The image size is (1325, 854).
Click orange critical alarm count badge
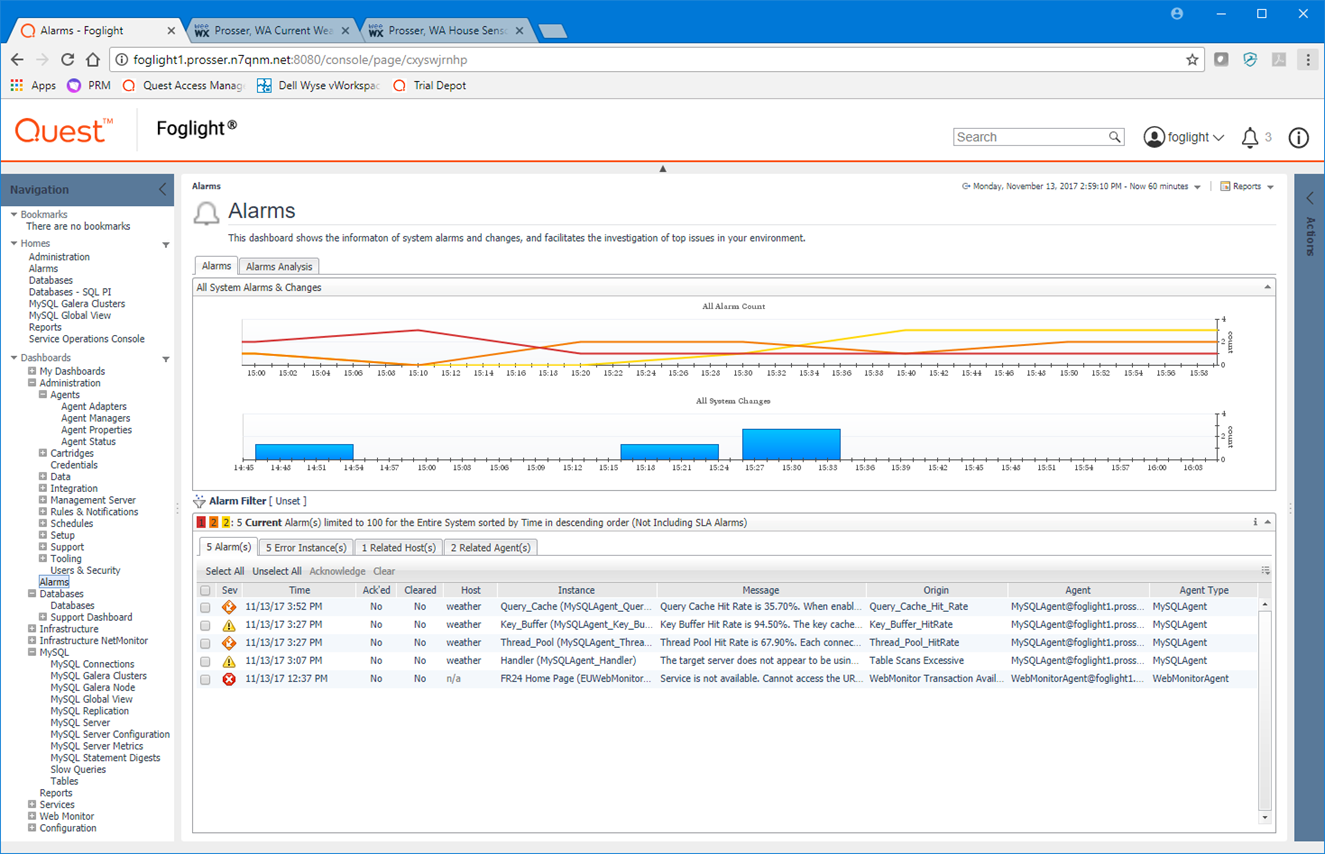click(x=213, y=522)
